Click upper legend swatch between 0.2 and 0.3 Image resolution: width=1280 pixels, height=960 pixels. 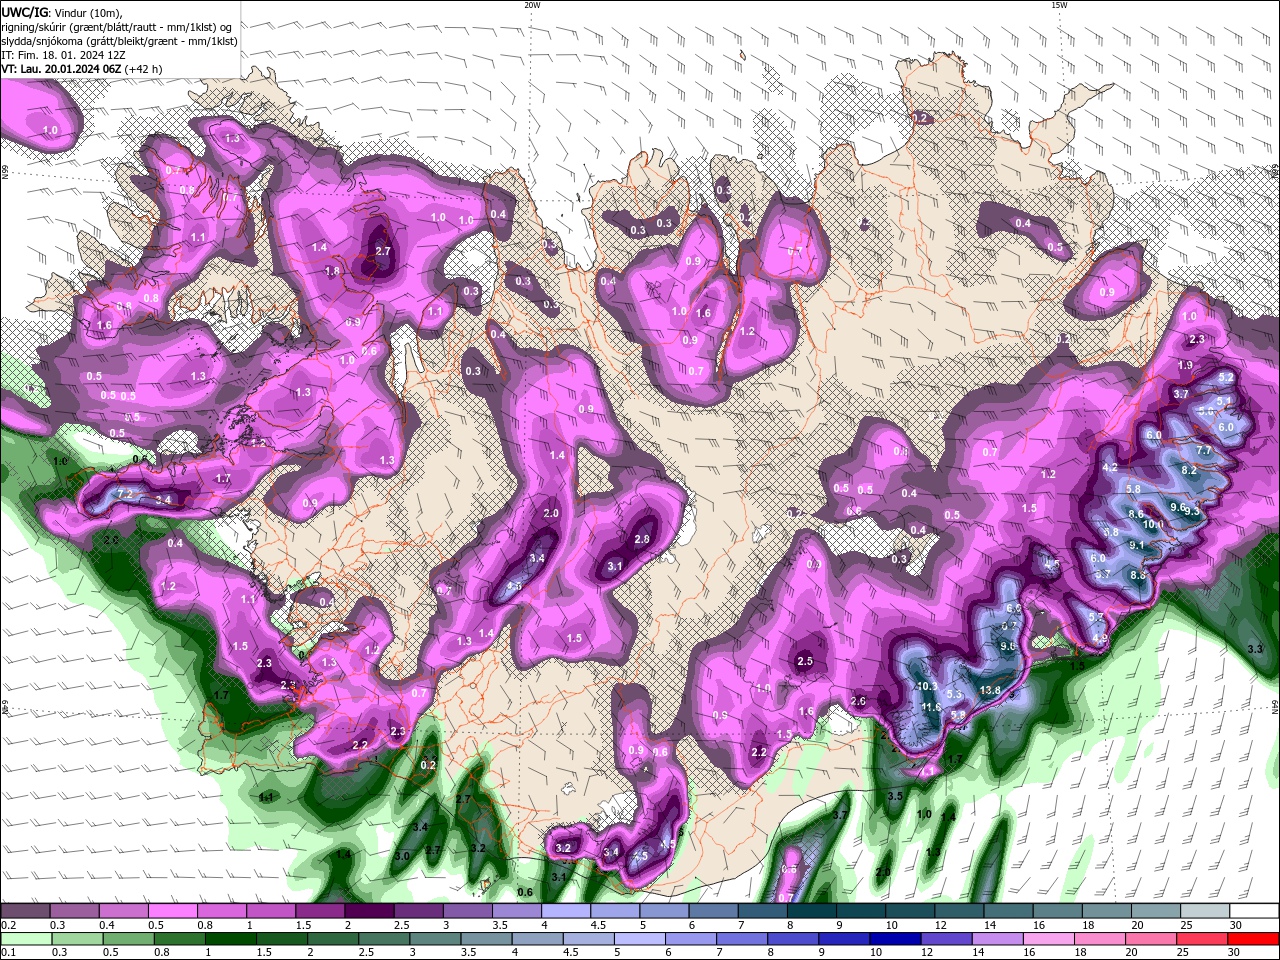(x=26, y=911)
